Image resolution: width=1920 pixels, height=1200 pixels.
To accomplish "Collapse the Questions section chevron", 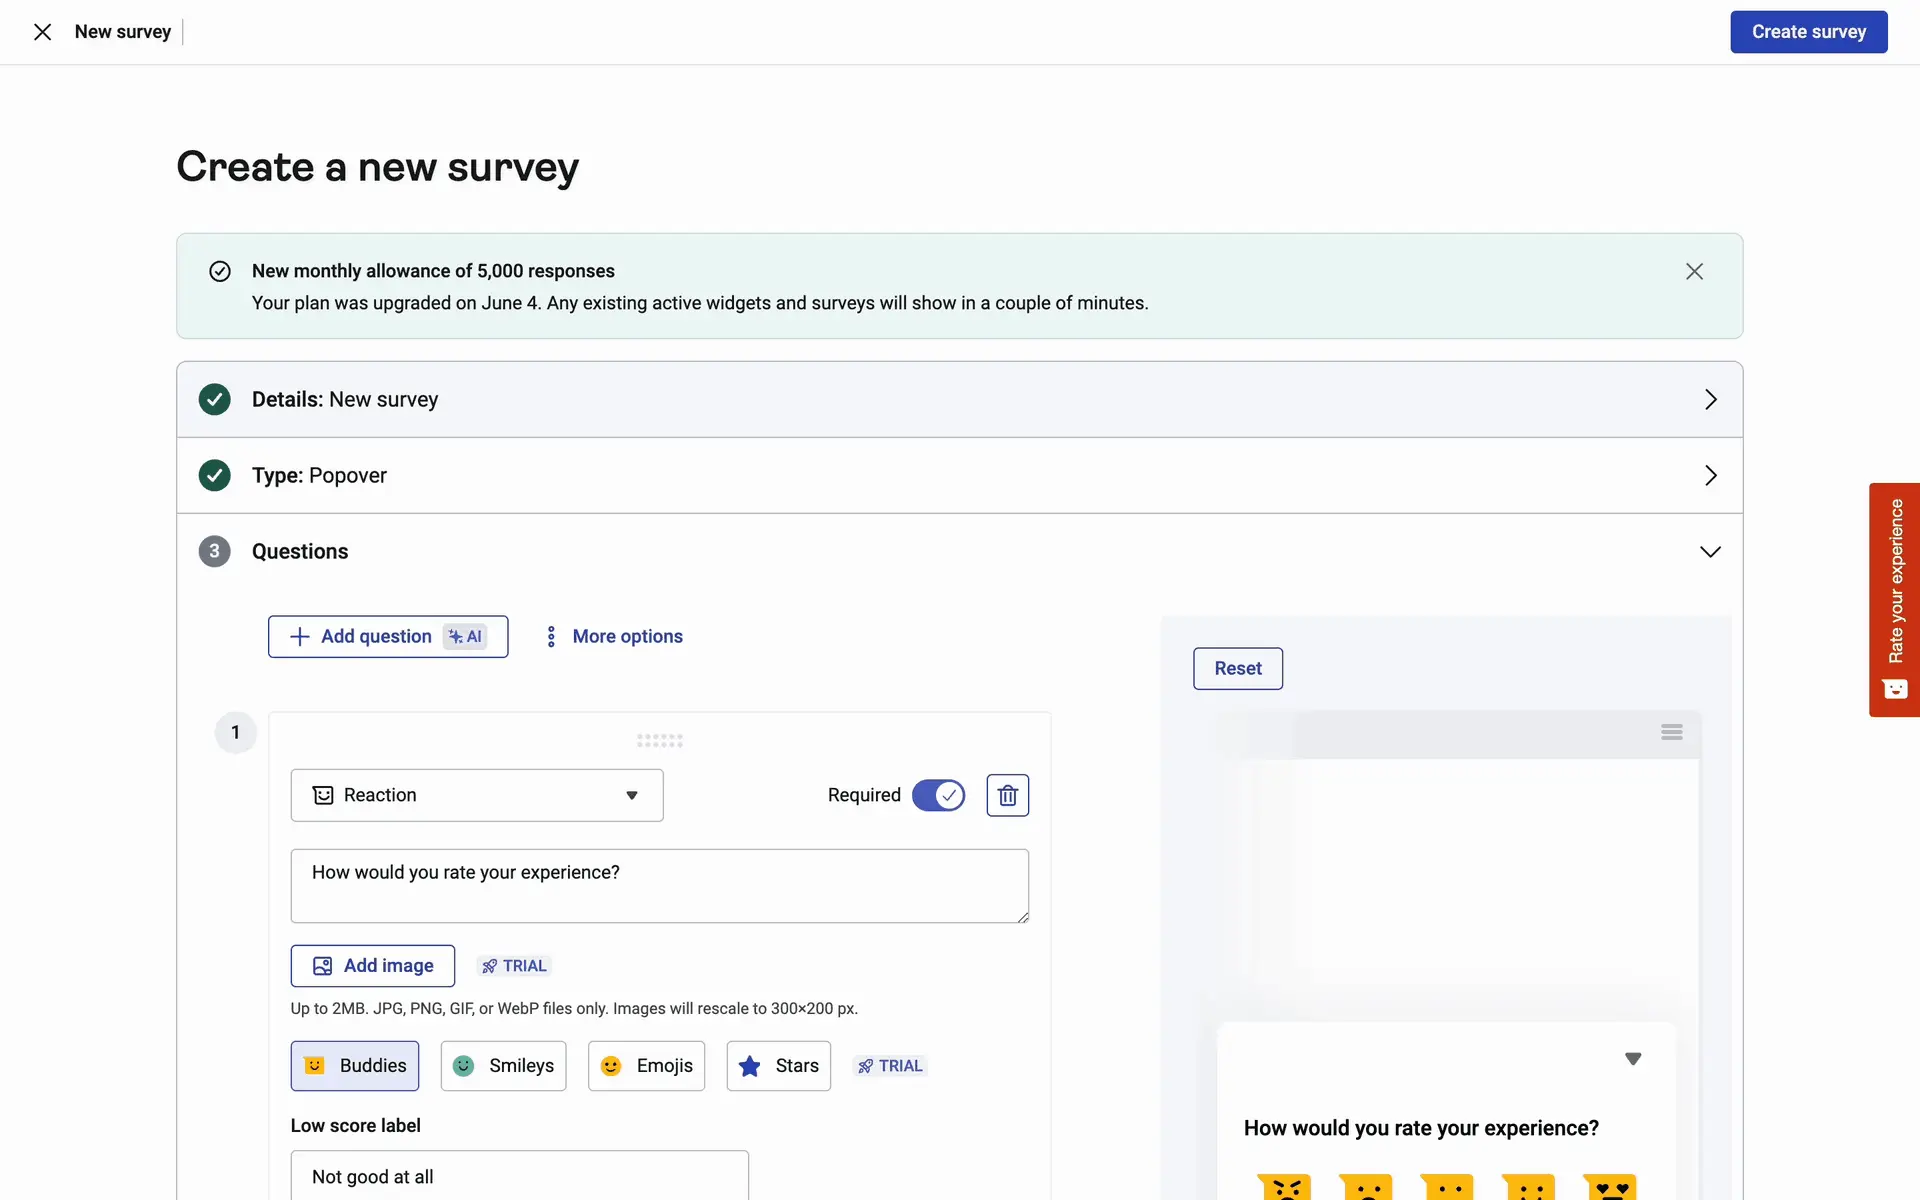I will pyautogui.click(x=1710, y=552).
